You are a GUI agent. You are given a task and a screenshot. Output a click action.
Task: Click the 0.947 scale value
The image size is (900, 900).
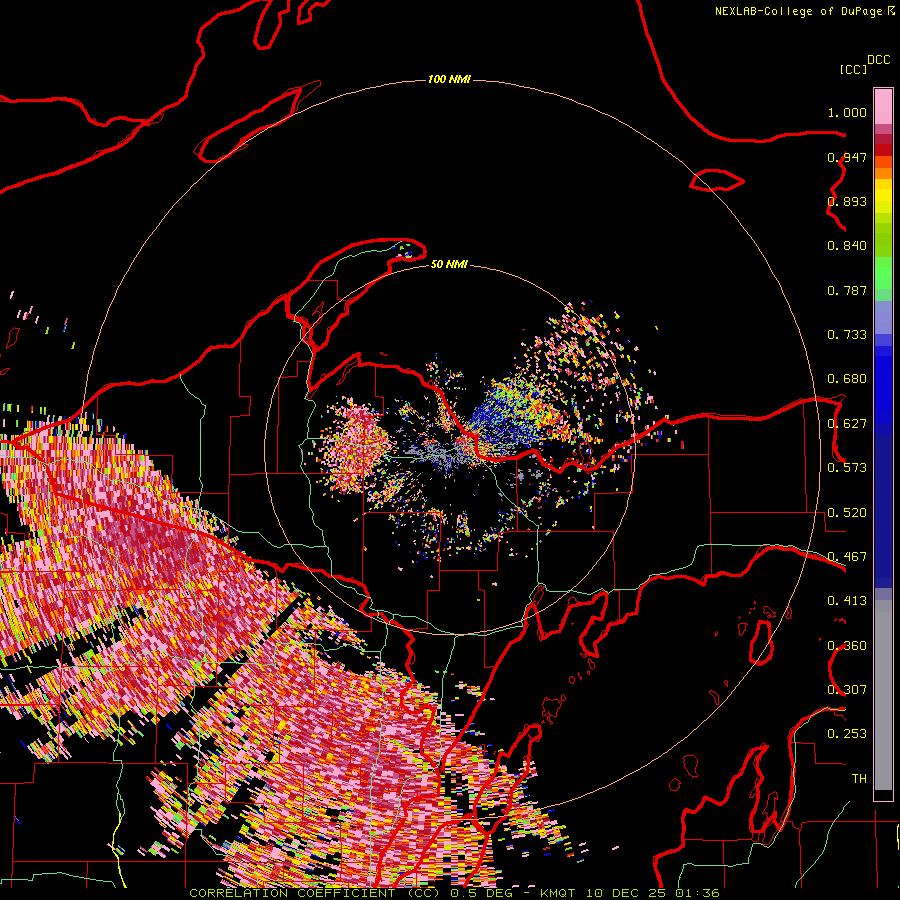point(847,157)
